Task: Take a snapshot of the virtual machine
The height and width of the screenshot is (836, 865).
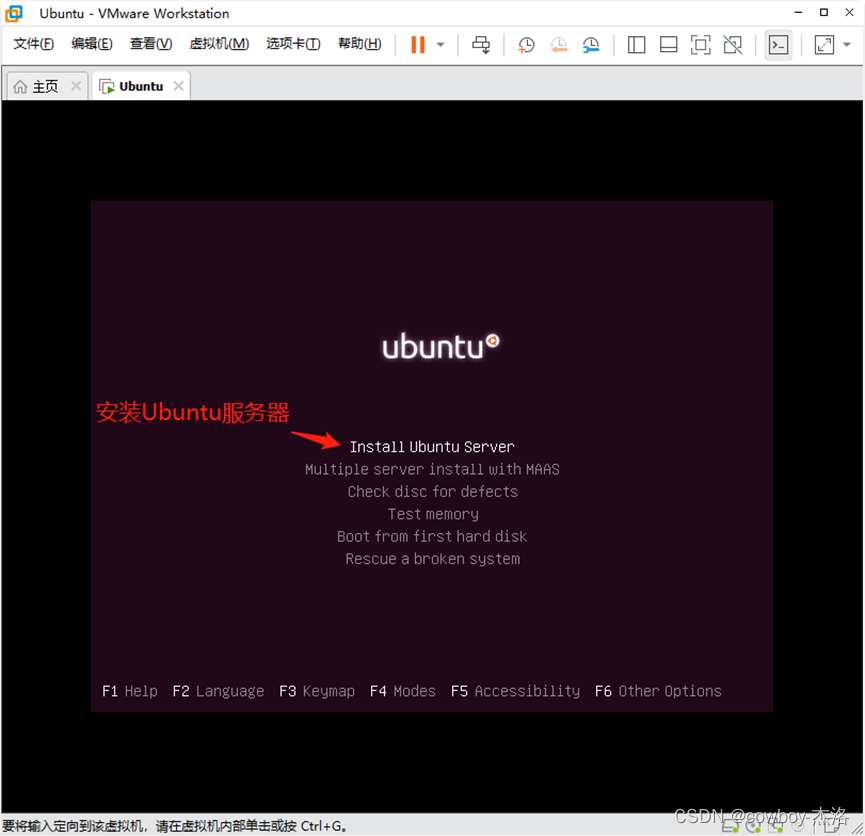Action: 526,44
